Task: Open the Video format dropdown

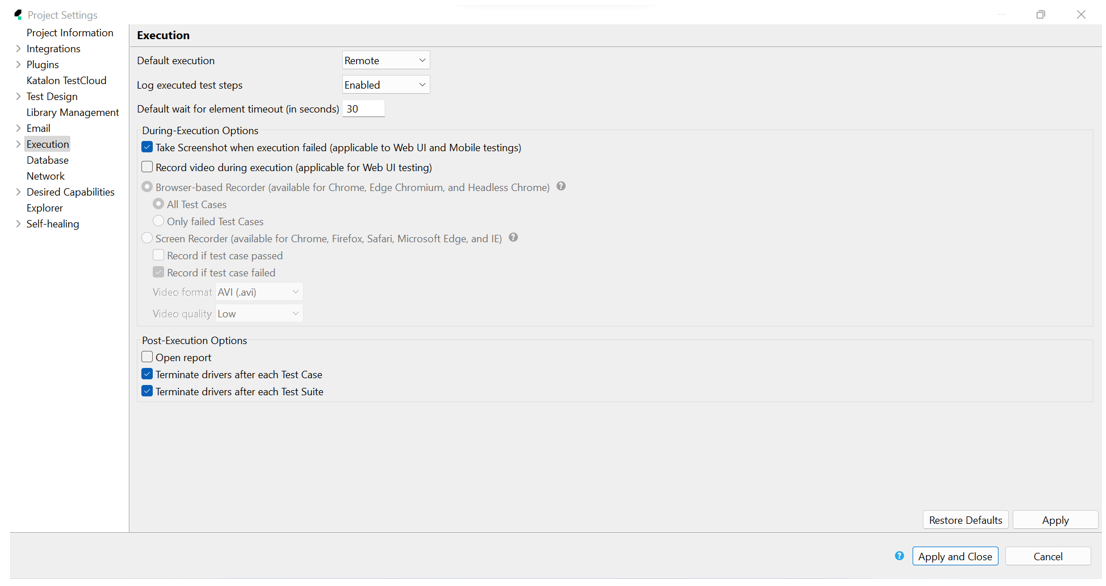Action: pos(258,292)
